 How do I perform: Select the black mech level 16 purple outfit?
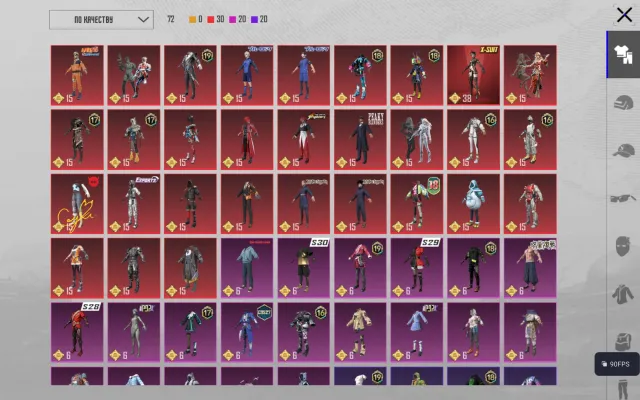click(x=304, y=332)
